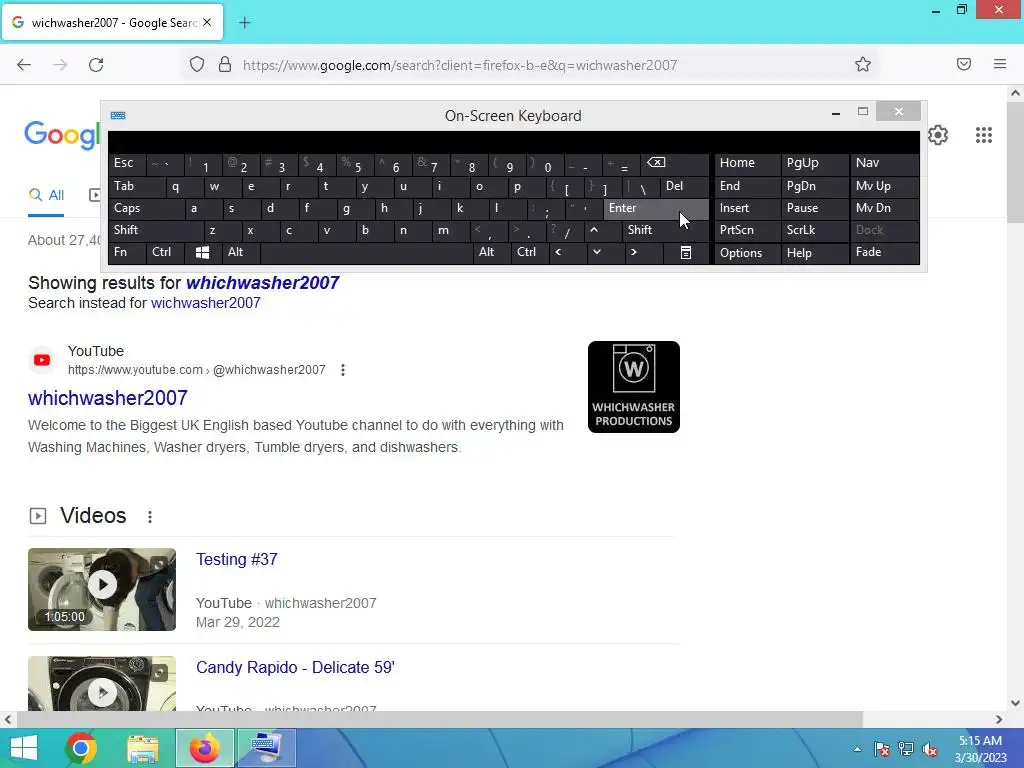
Task: Toggle ScrLk key on keyboard
Action: coord(814,230)
